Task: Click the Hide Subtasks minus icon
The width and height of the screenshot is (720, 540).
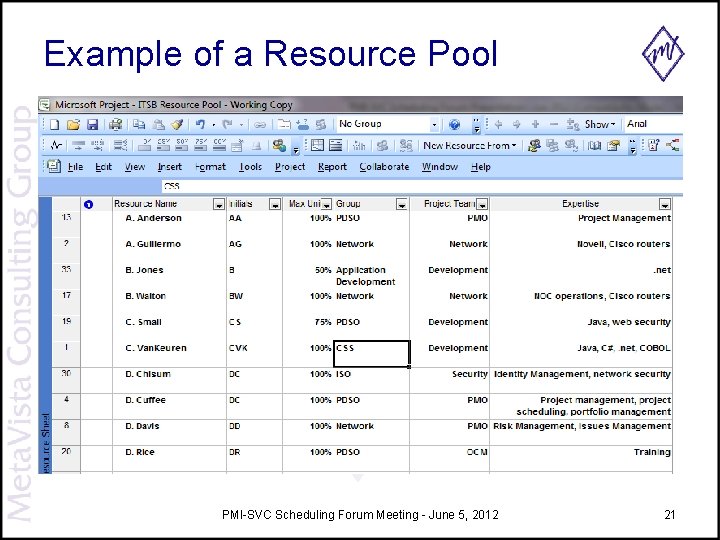Action: click(x=554, y=124)
